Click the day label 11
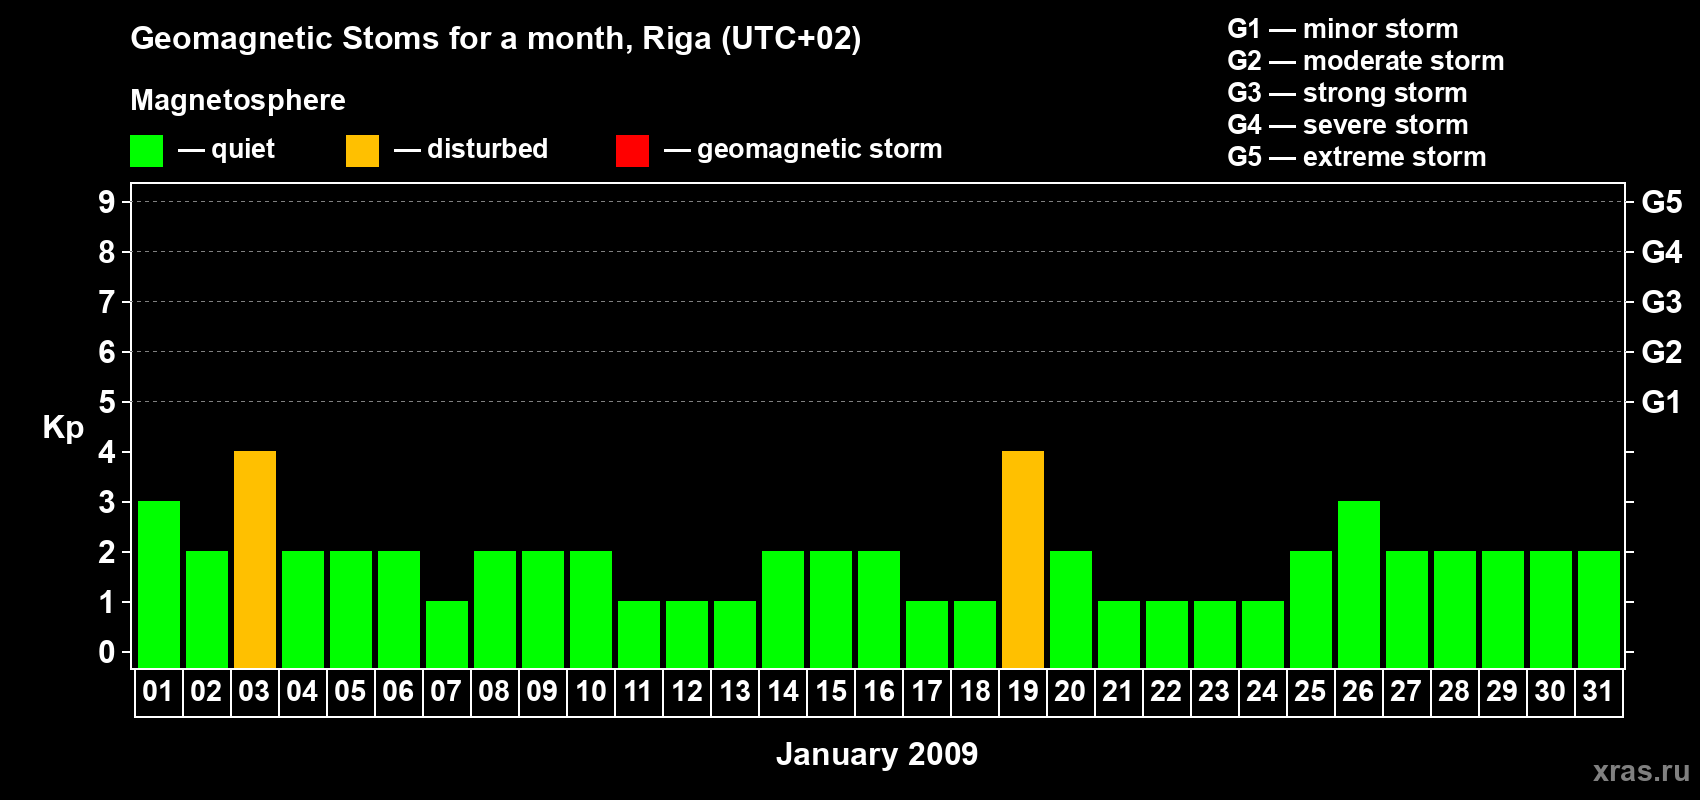The image size is (1700, 800). (638, 691)
